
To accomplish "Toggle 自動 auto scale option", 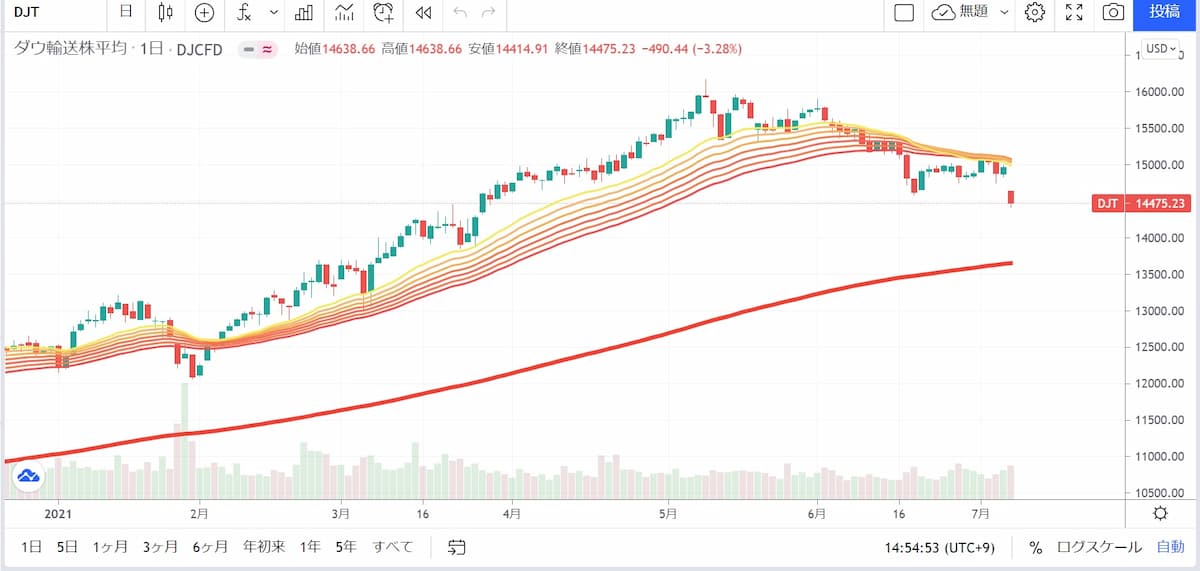I will tap(1171, 547).
